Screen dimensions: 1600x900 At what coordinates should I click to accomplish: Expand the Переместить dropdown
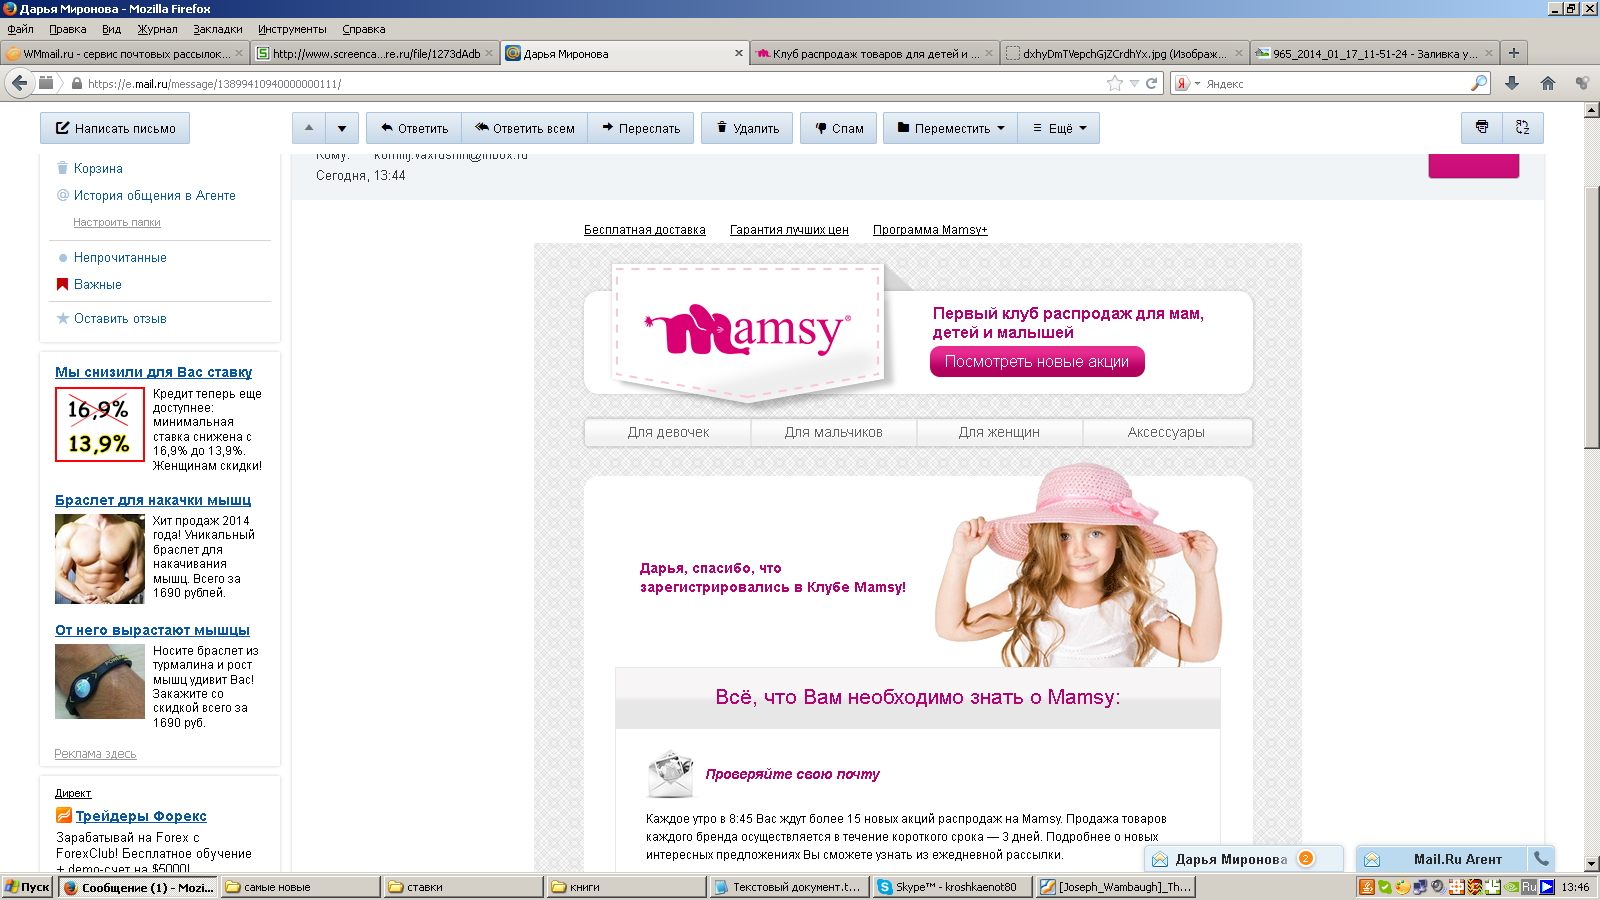pos(951,128)
